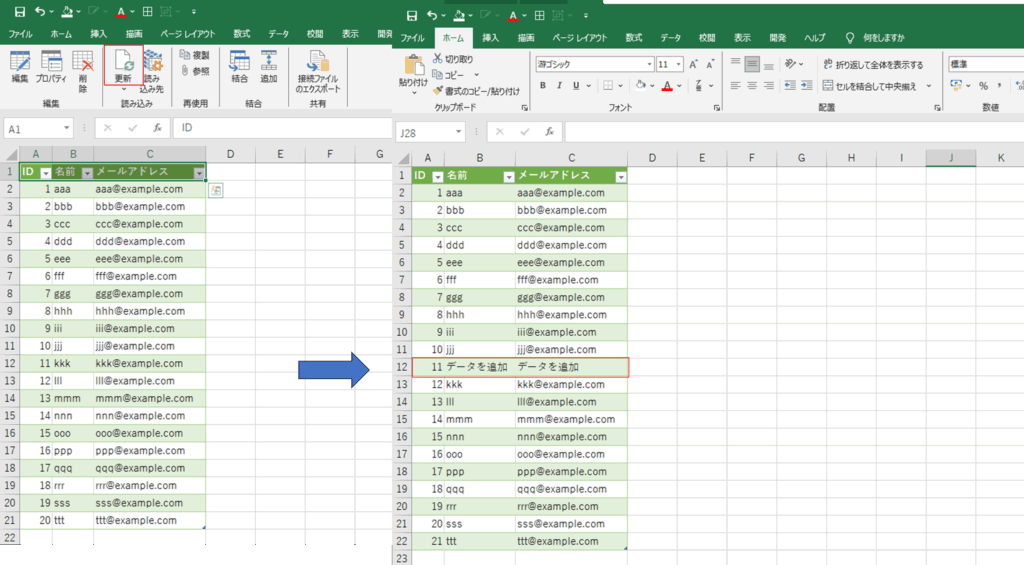1024x565 pixels.
Task: Increase font size in right window ribbon
Action: point(694,64)
